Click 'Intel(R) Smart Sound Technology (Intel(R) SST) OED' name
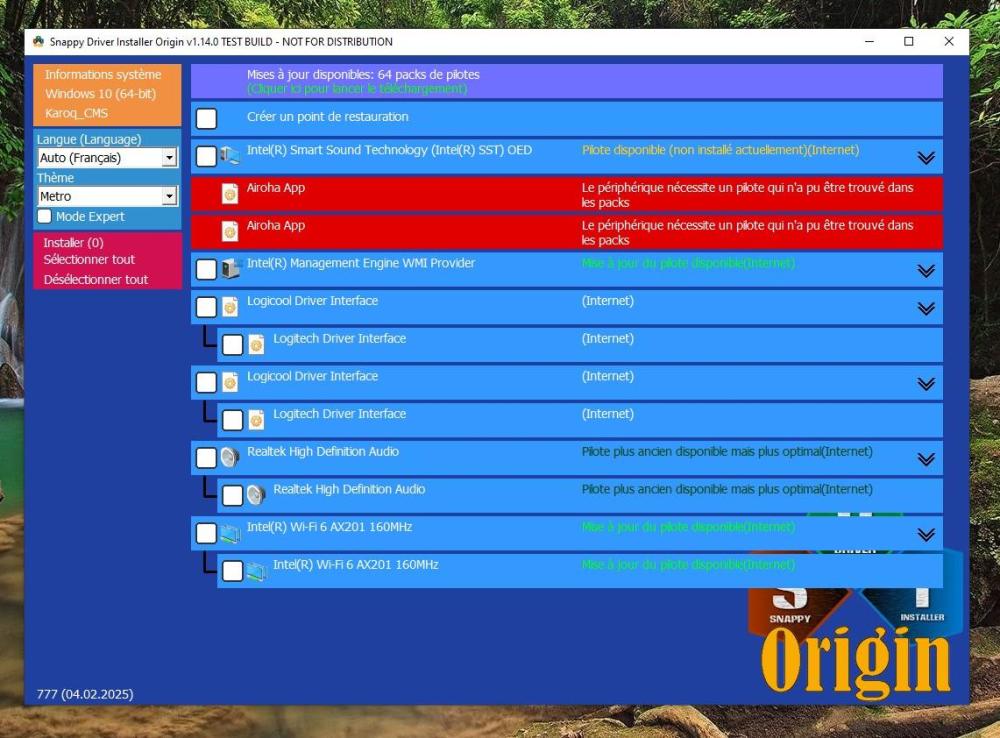This screenshot has width=1000, height=738. [389, 150]
